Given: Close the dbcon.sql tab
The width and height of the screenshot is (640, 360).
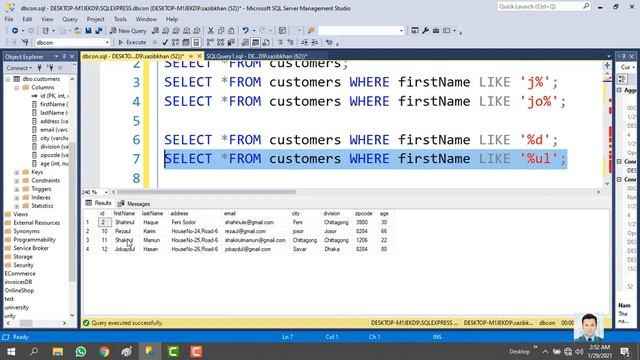Looking at the screenshot, I should coord(199,56).
